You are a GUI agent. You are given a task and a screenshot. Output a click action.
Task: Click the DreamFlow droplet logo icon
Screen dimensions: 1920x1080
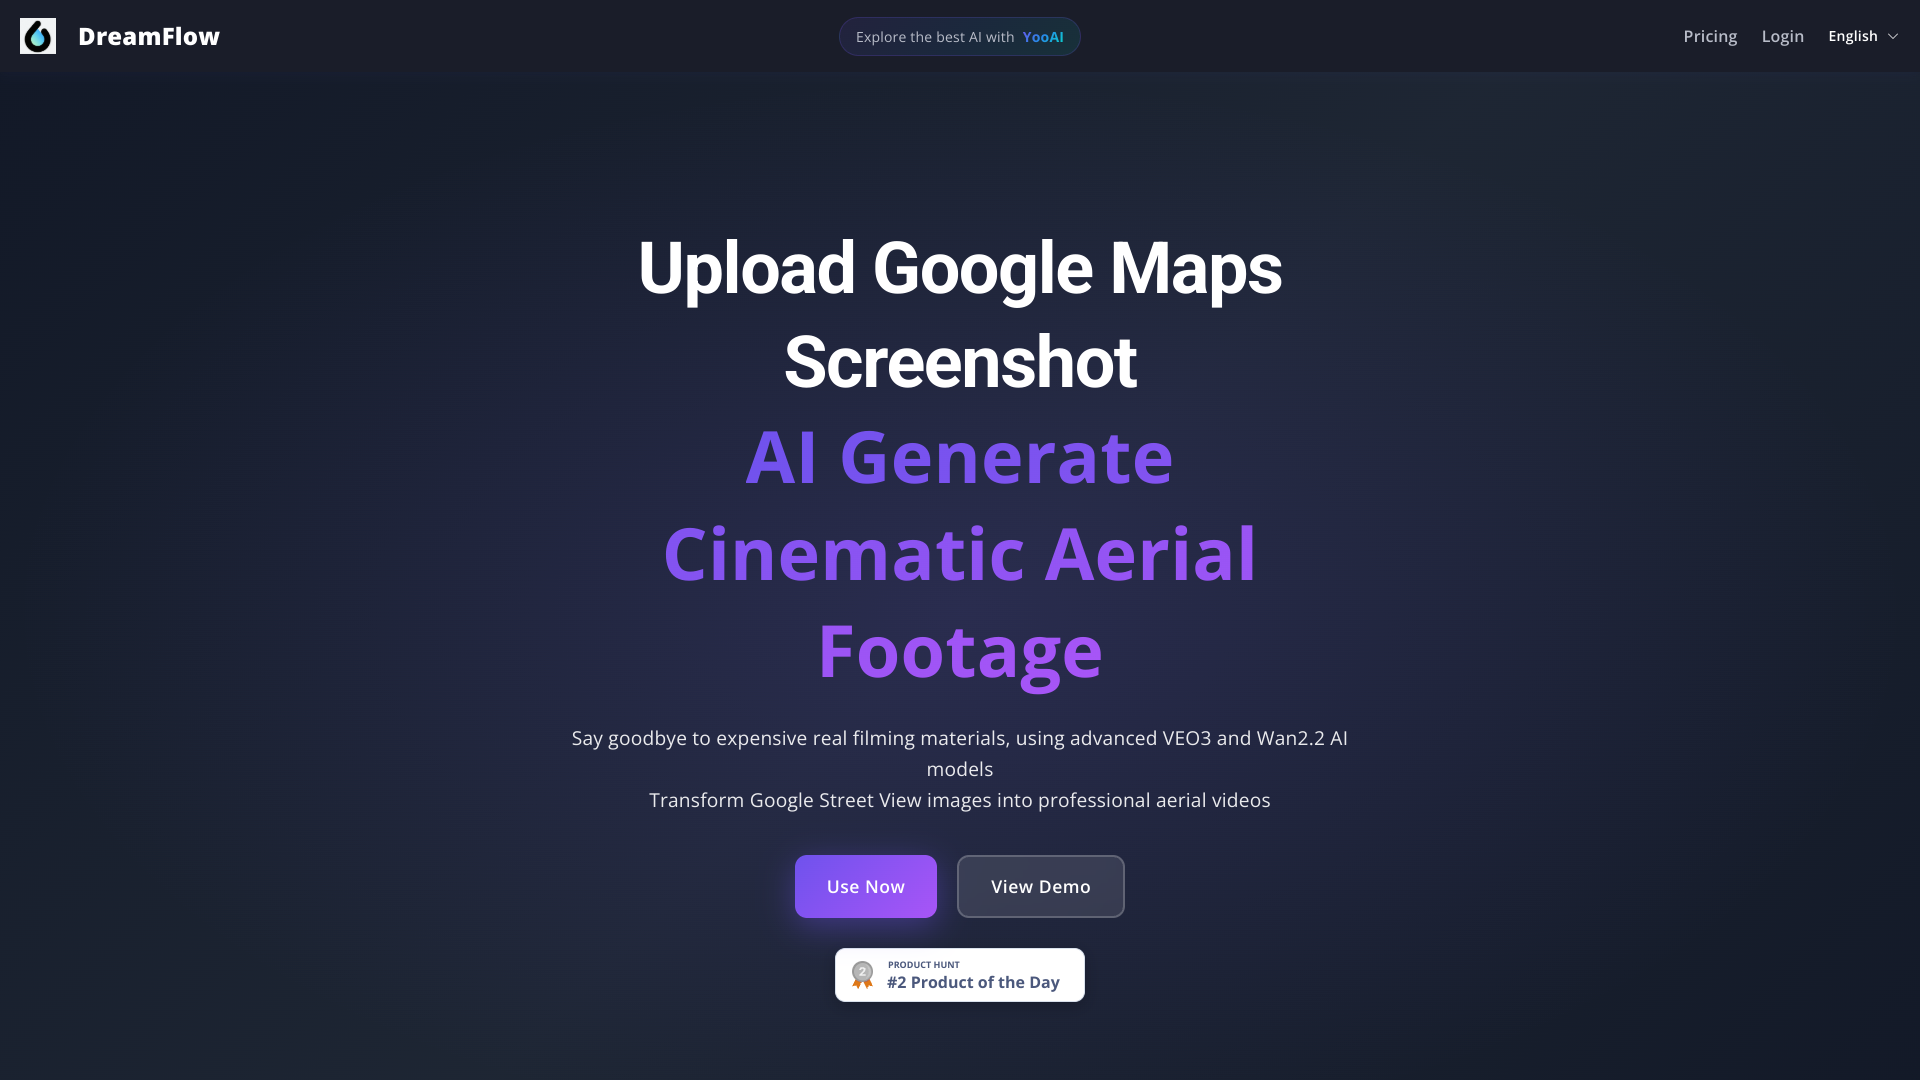tap(38, 36)
